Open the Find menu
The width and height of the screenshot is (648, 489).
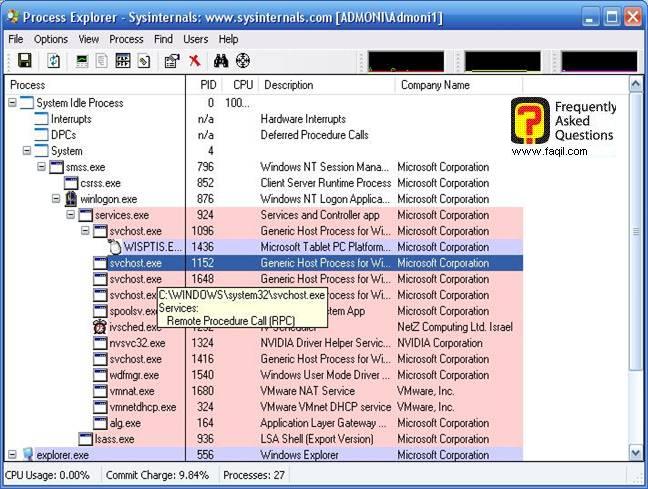pos(163,39)
